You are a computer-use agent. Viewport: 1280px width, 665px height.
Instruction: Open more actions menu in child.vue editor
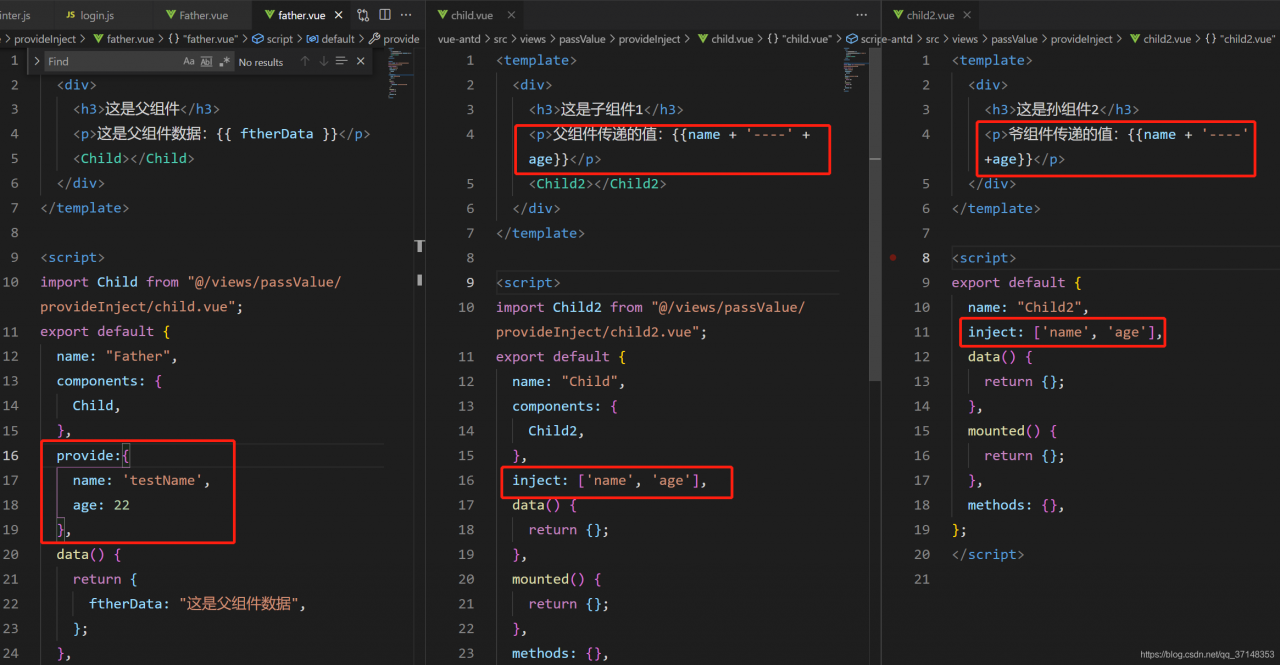tap(862, 16)
